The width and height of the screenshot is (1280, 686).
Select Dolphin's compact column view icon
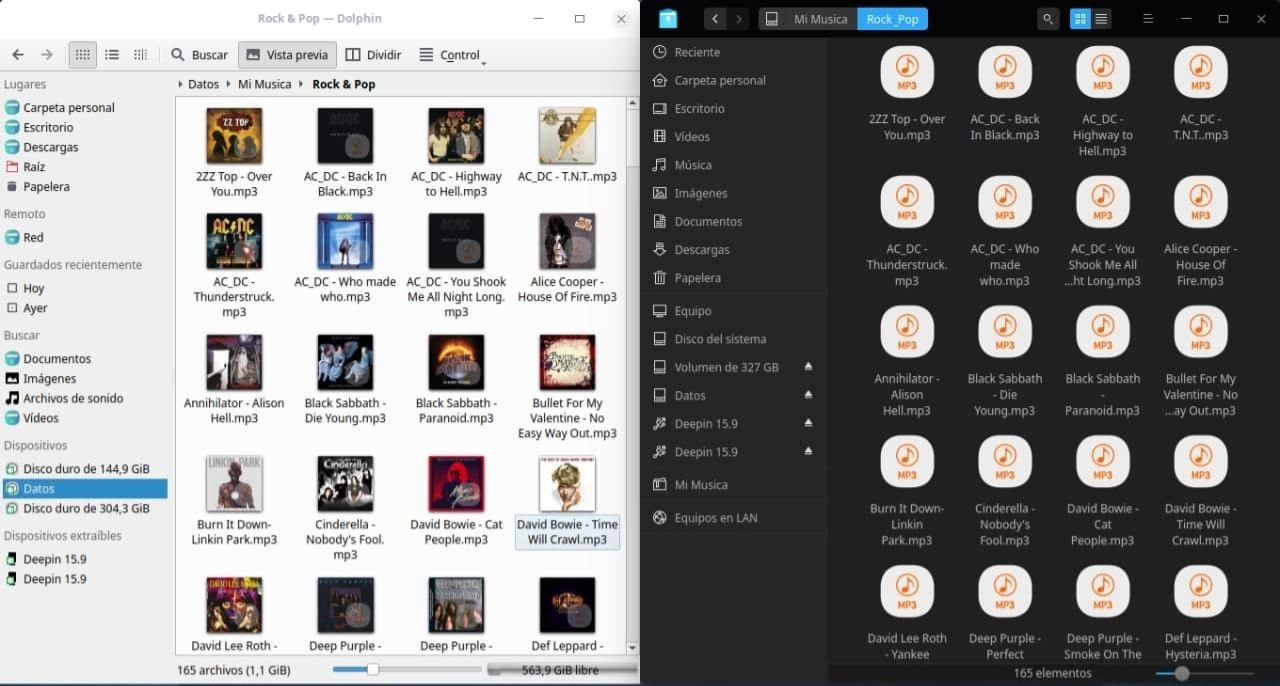pyautogui.click(x=141, y=55)
